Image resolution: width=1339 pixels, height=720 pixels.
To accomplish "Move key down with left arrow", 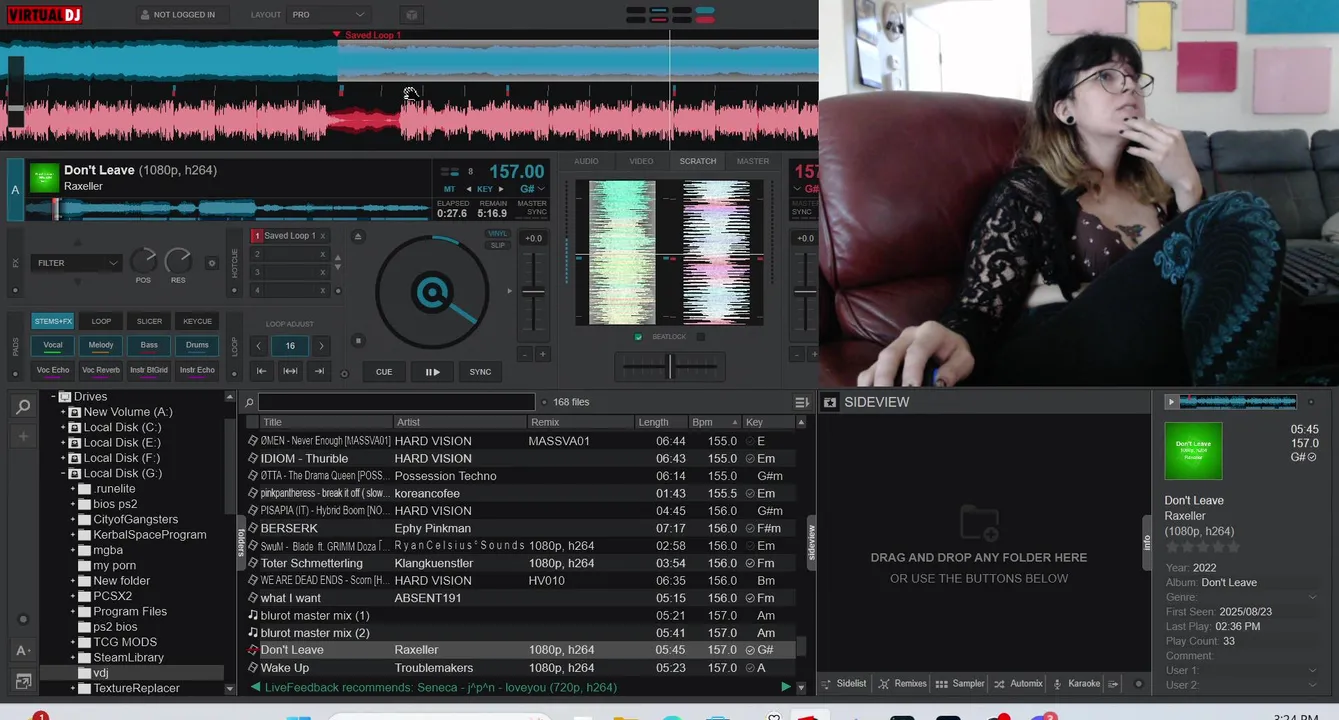I will point(468,189).
